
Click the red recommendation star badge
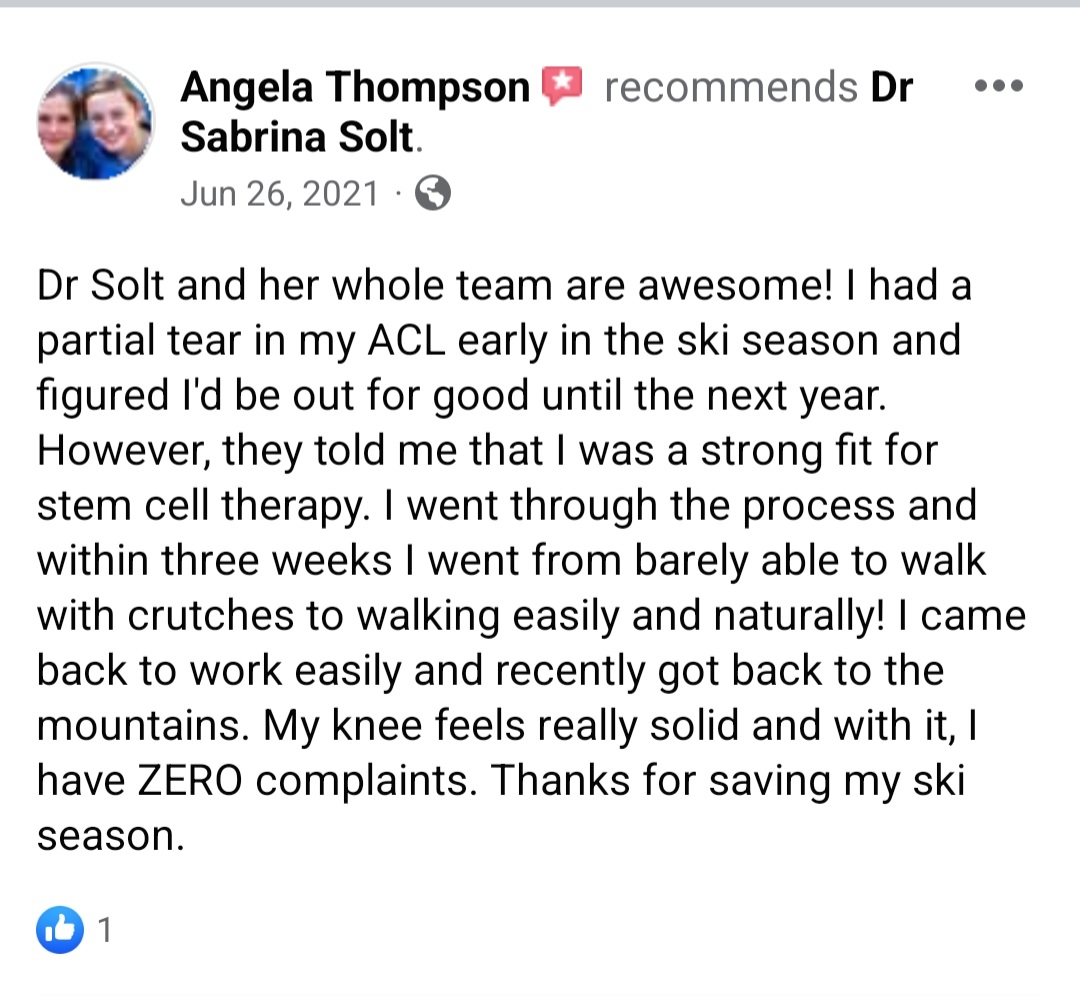point(562,85)
